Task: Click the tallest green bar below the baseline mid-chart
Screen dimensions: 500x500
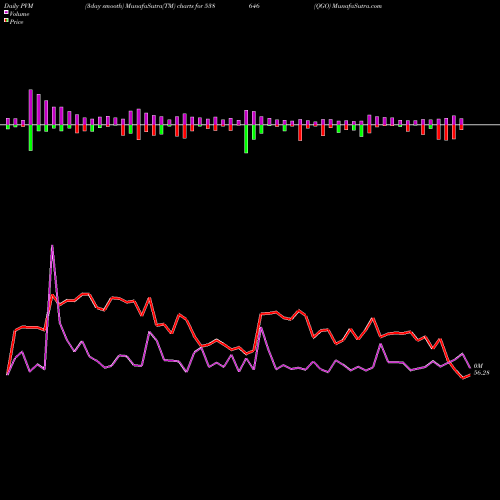Action: (x=246, y=139)
